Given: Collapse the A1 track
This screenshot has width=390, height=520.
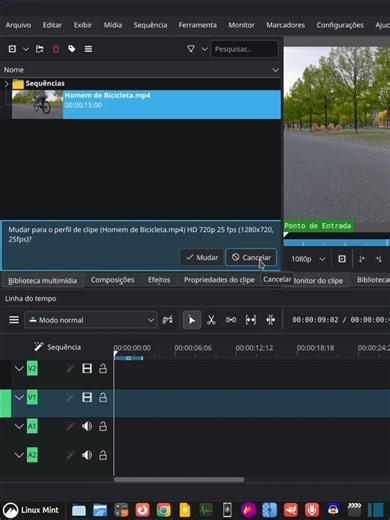Looking at the screenshot, I should 19,426.
